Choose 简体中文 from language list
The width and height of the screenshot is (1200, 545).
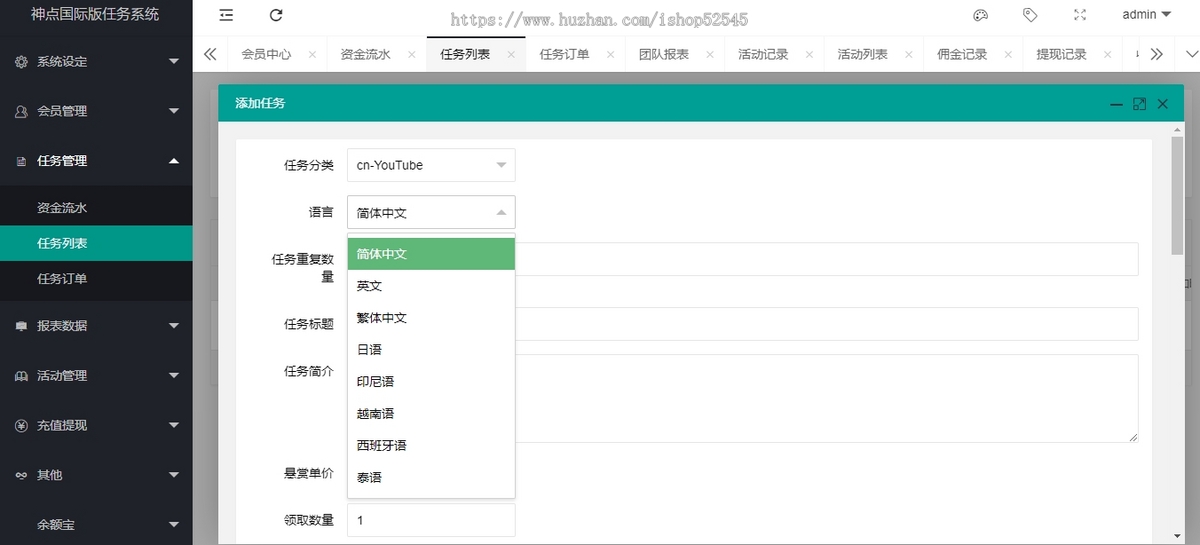point(431,254)
